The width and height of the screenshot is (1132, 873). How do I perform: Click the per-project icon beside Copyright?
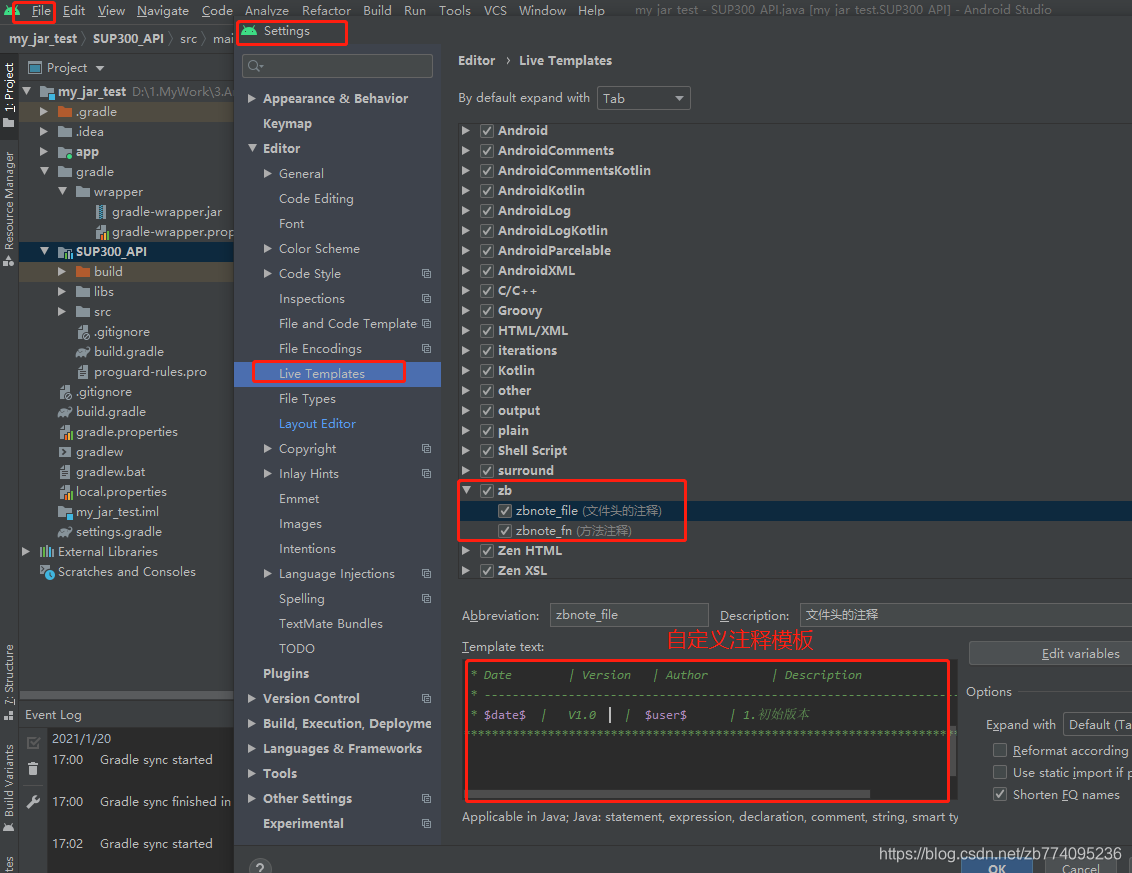[x=427, y=448]
